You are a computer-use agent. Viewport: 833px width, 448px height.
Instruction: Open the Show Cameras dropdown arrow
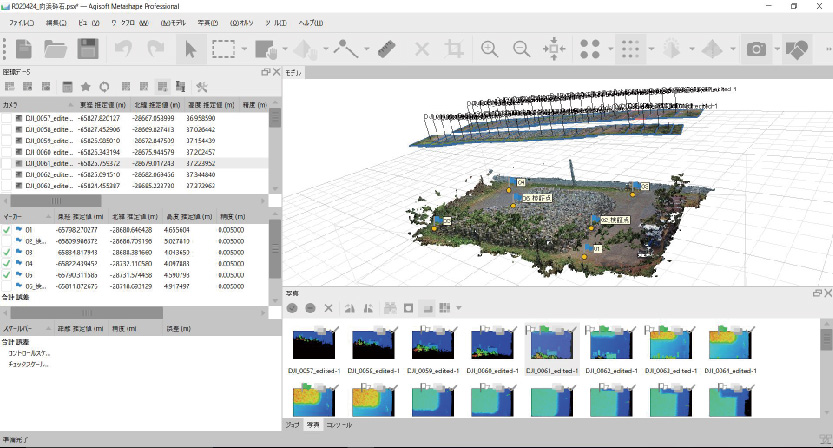[777, 49]
